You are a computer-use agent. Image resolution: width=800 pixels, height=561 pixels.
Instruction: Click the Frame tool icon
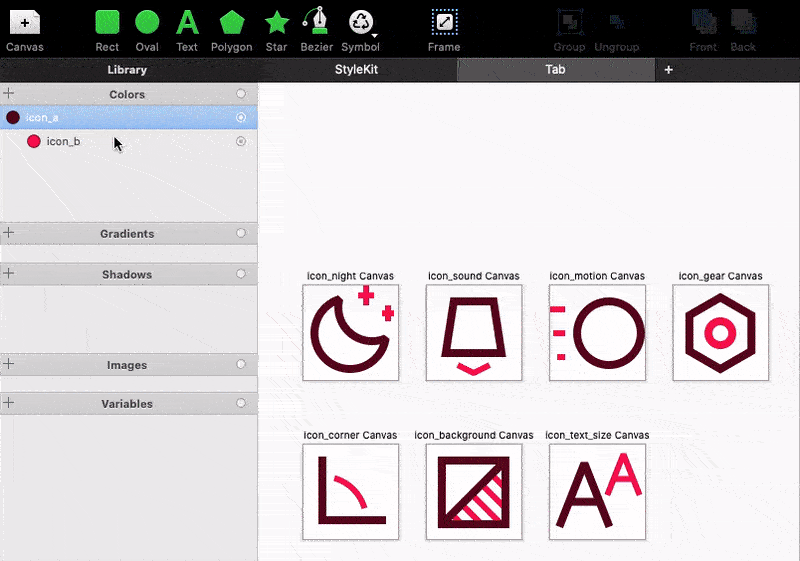point(444,22)
